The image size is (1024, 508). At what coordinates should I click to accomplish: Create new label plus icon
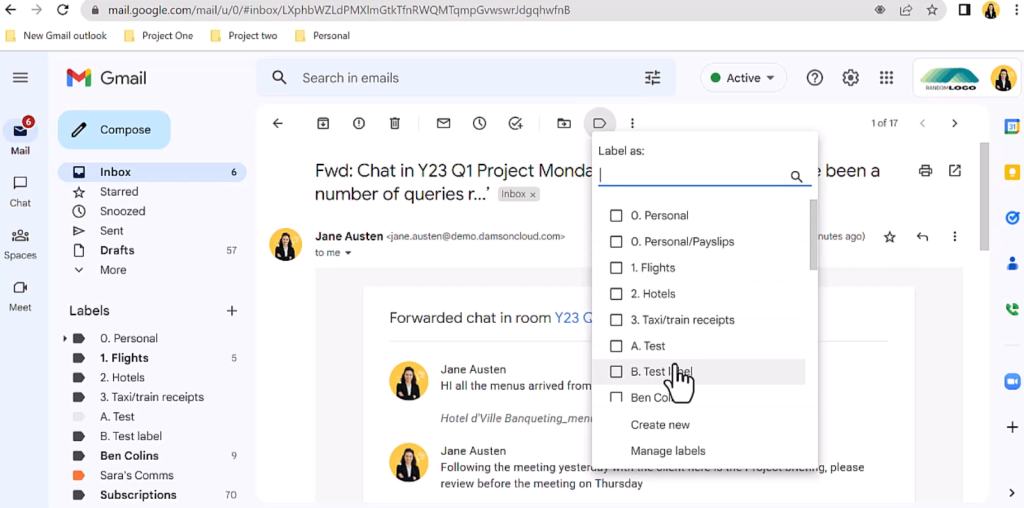tap(231, 311)
